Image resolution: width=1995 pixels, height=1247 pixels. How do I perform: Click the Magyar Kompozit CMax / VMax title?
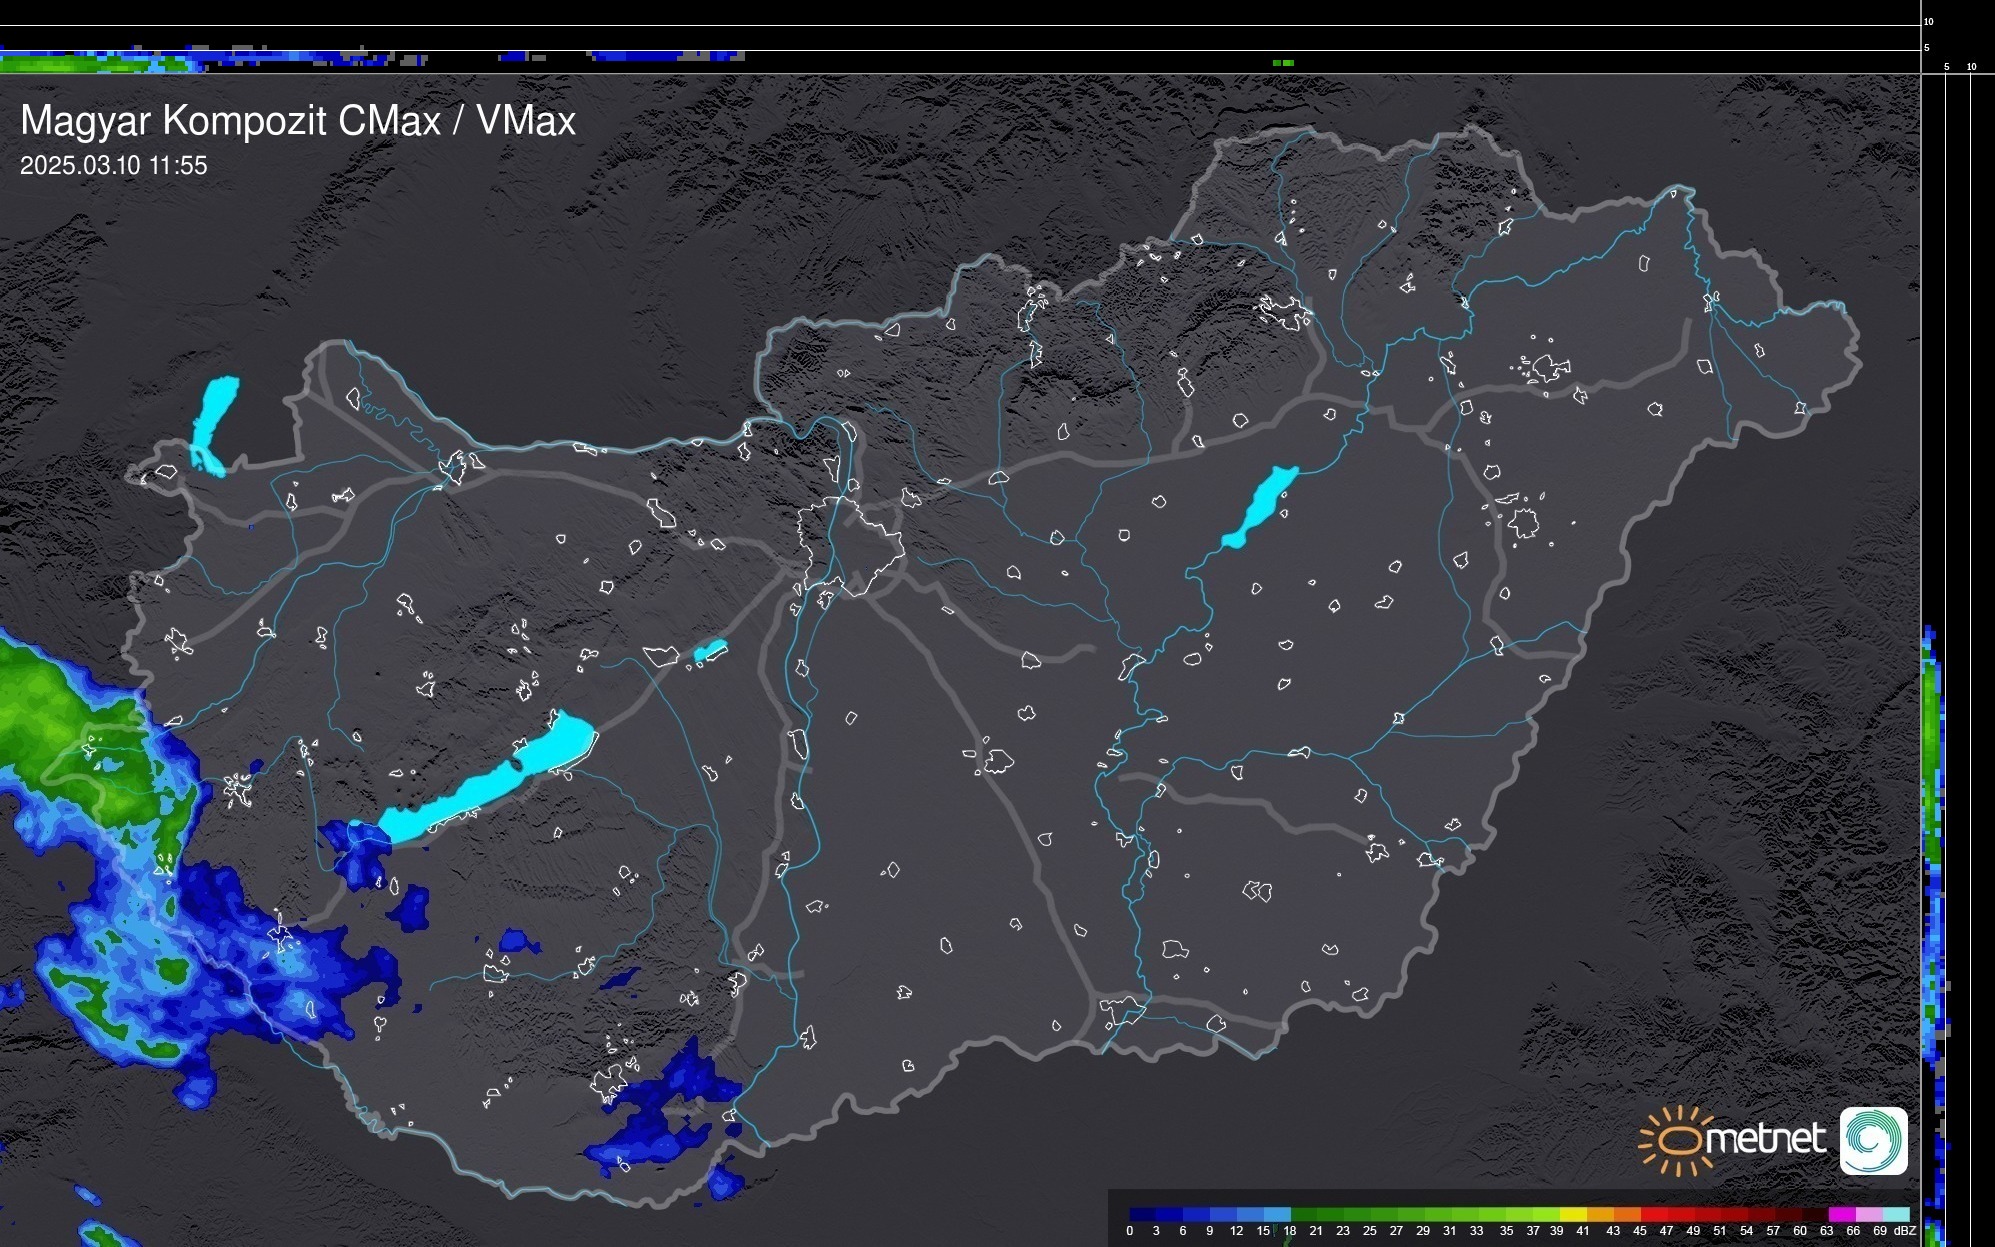coord(298,121)
